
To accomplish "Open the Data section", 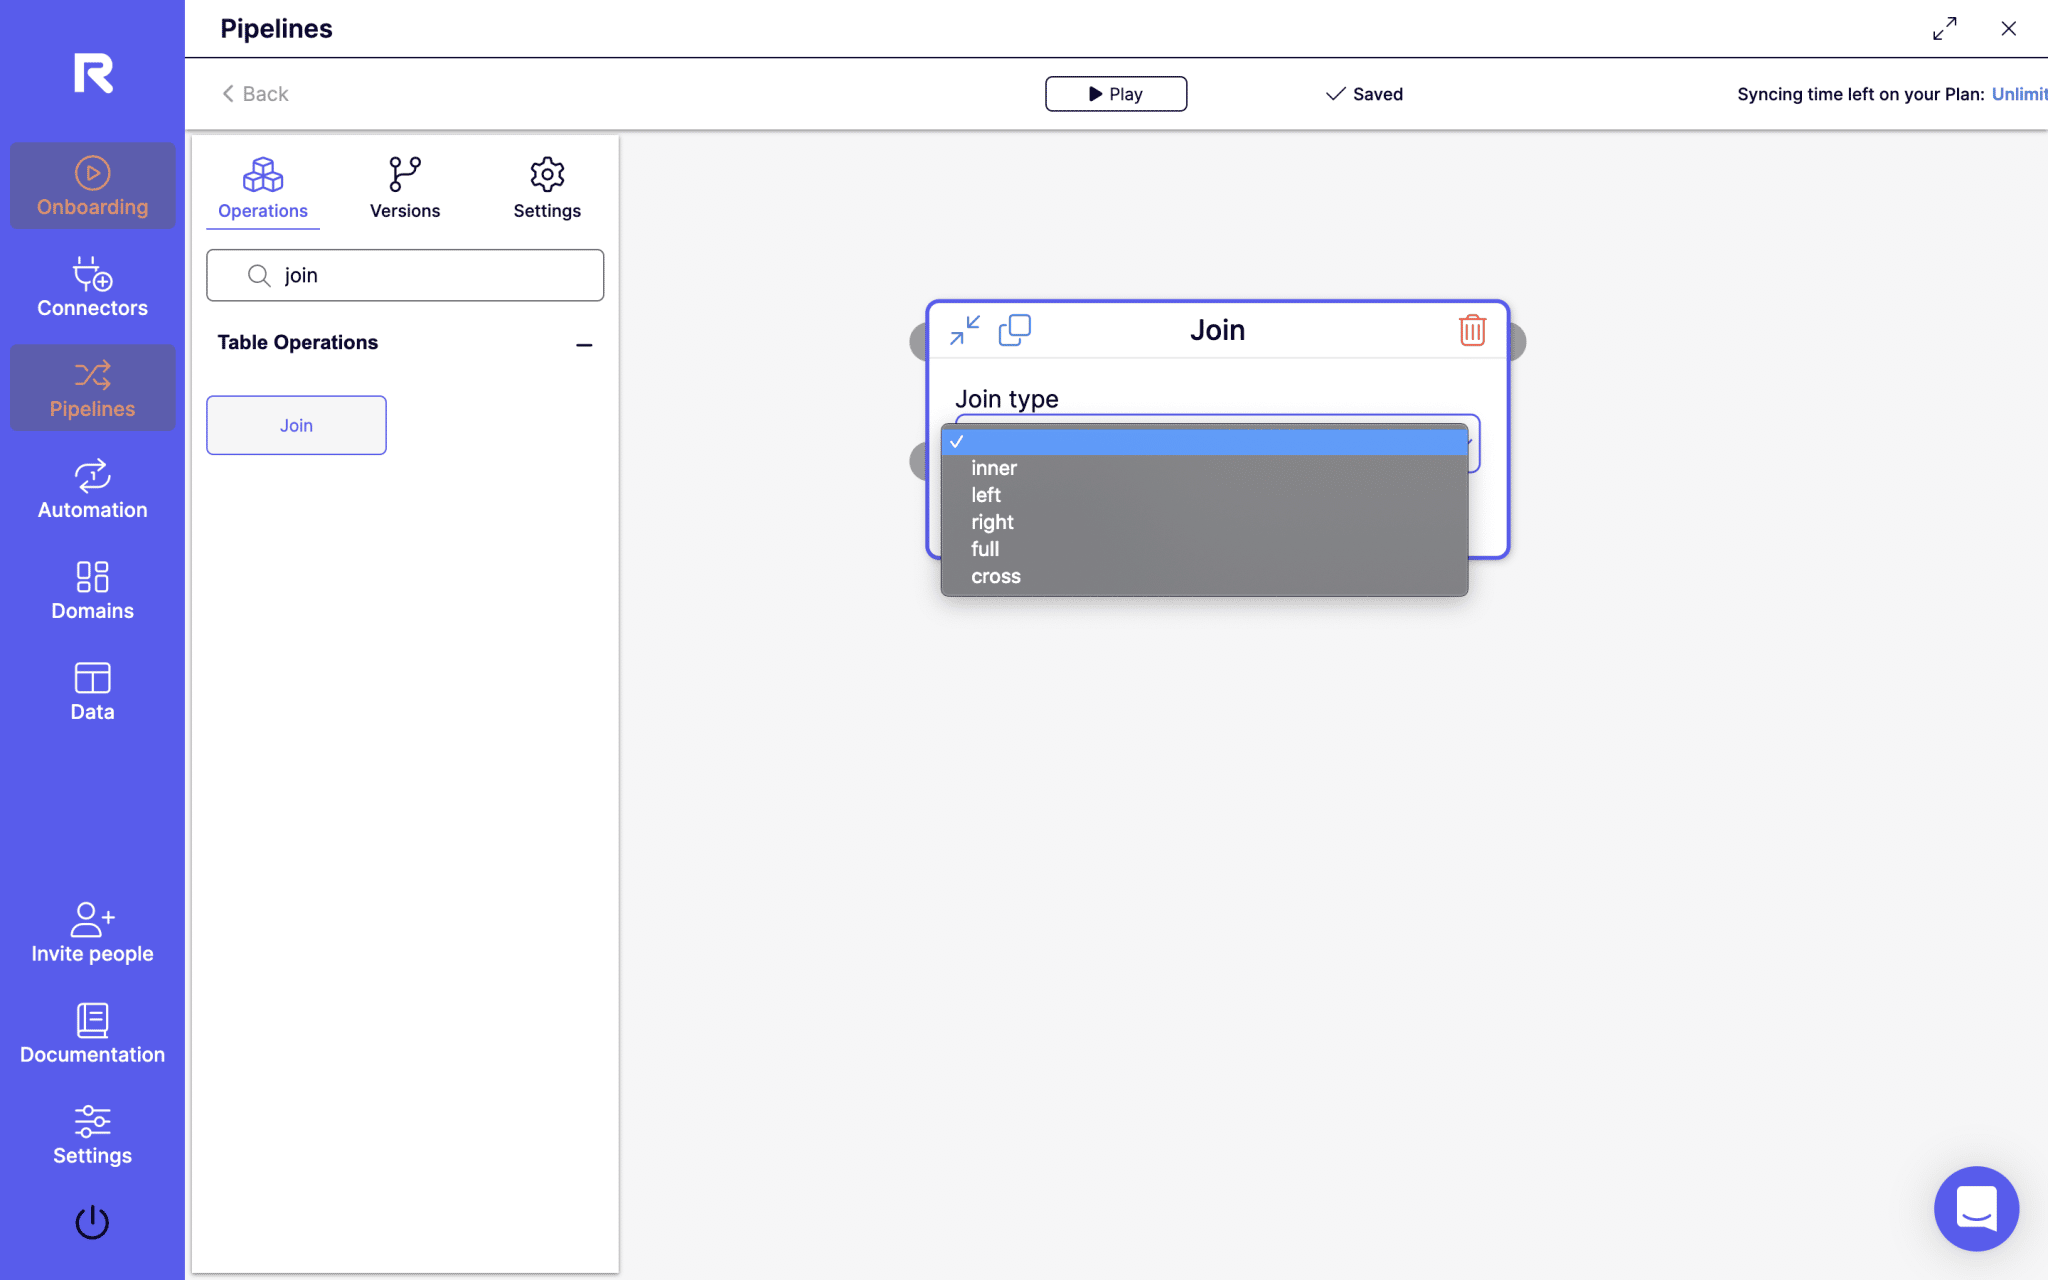I will 92,690.
